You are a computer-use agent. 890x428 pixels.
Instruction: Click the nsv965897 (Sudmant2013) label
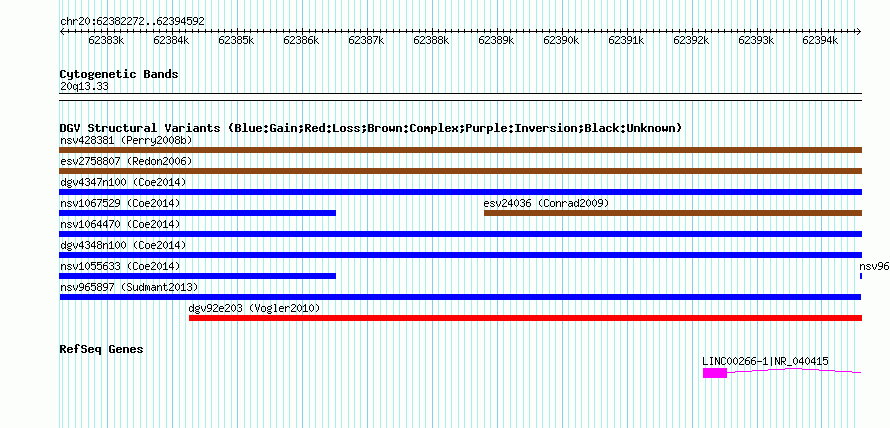coord(129,287)
